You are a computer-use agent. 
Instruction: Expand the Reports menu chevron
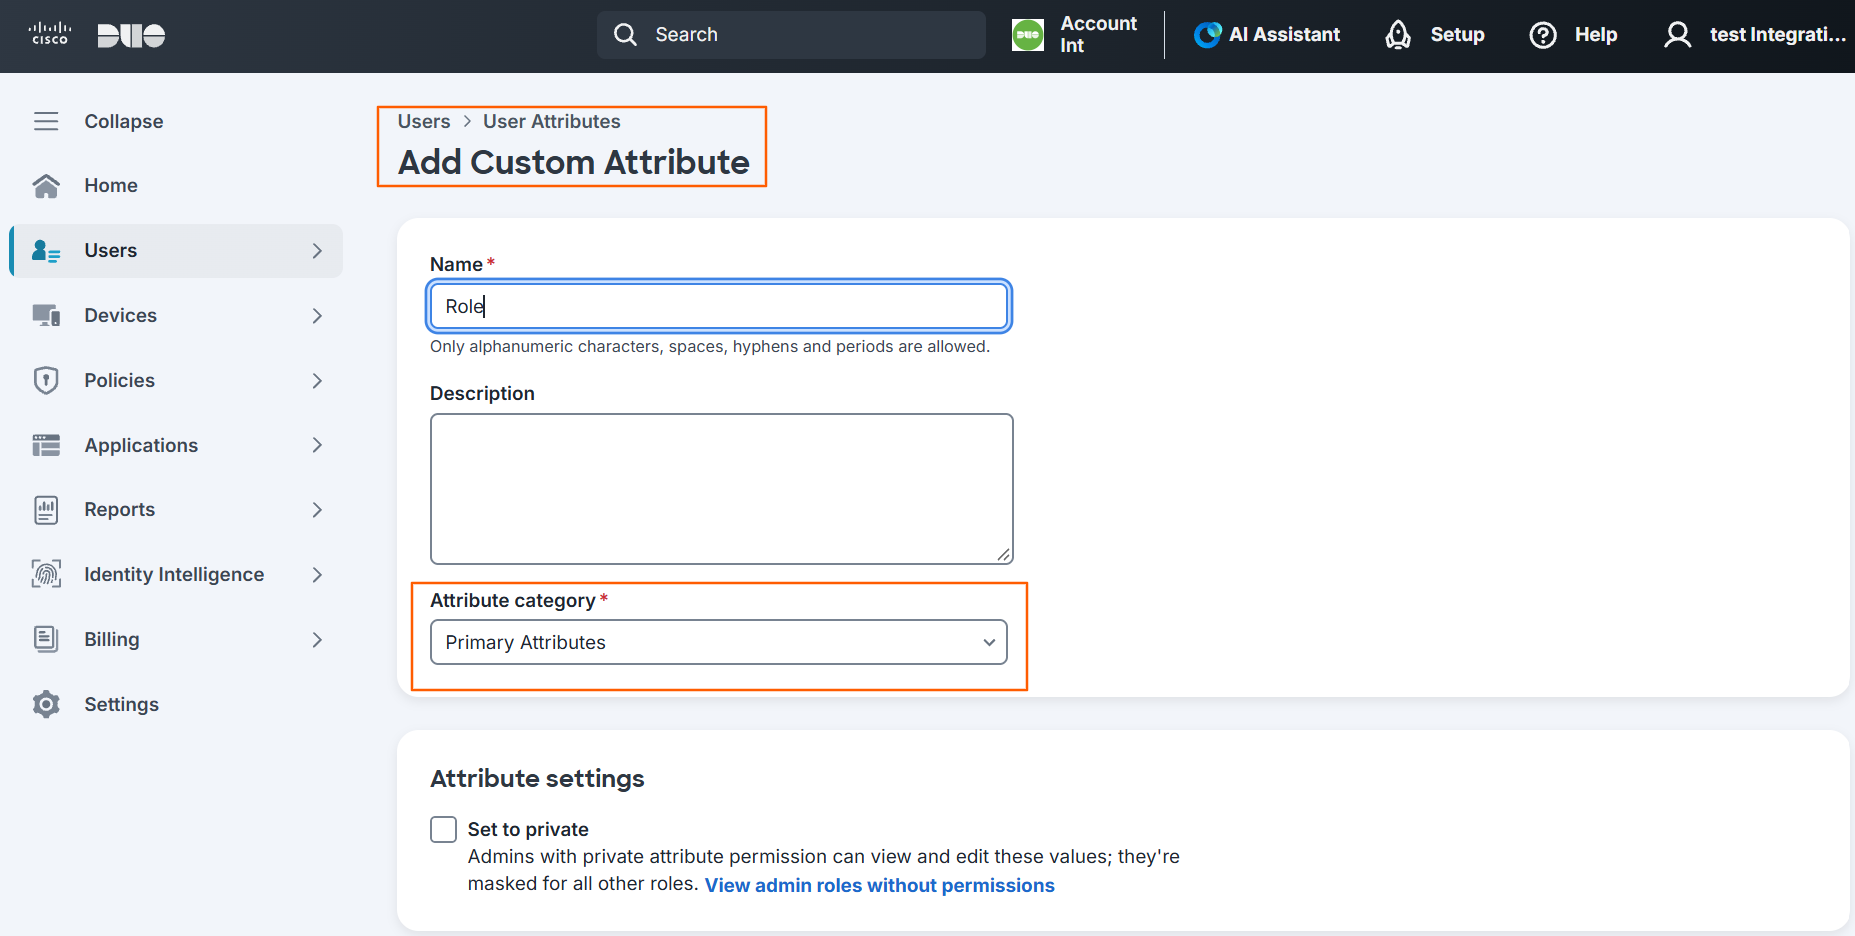tap(317, 510)
